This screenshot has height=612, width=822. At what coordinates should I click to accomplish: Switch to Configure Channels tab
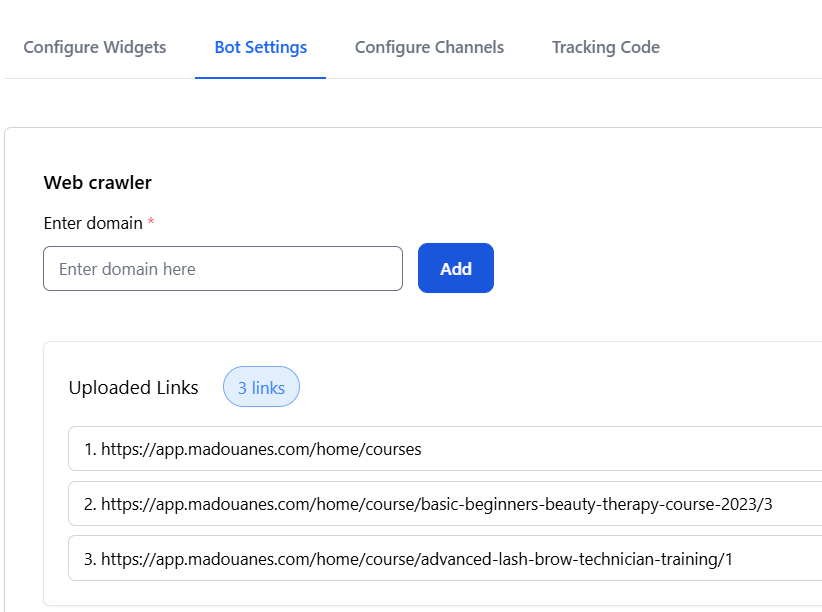[429, 47]
